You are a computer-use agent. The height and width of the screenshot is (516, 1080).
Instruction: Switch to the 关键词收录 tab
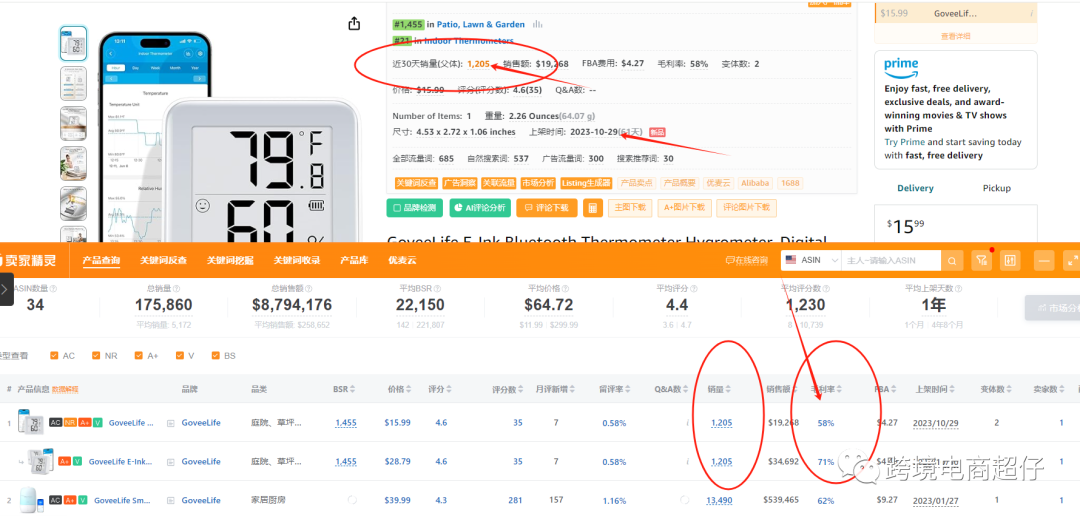pos(297,260)
